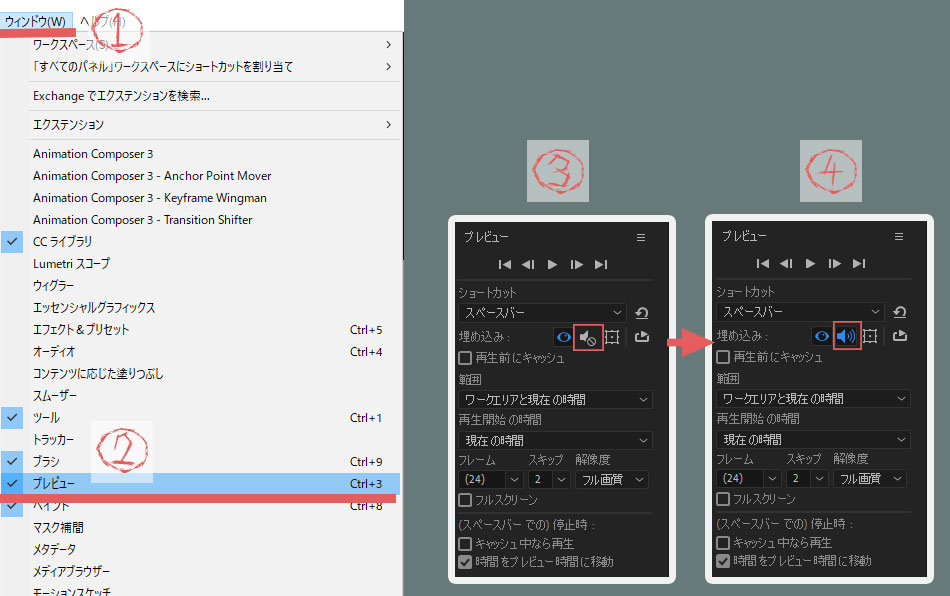Open the スペースバー shortcut dropdown
950x596 pixels.
[x=540, y=312]
